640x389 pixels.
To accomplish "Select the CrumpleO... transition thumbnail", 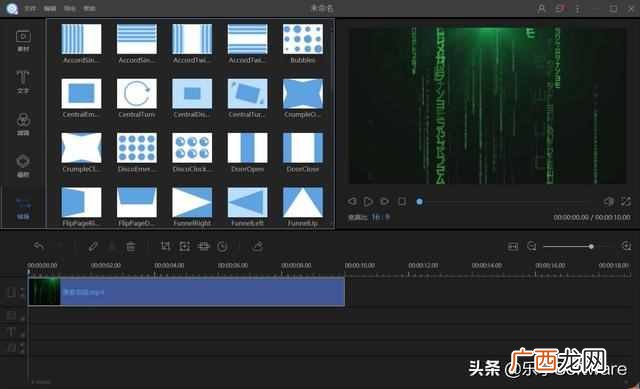I will (303, 93).
